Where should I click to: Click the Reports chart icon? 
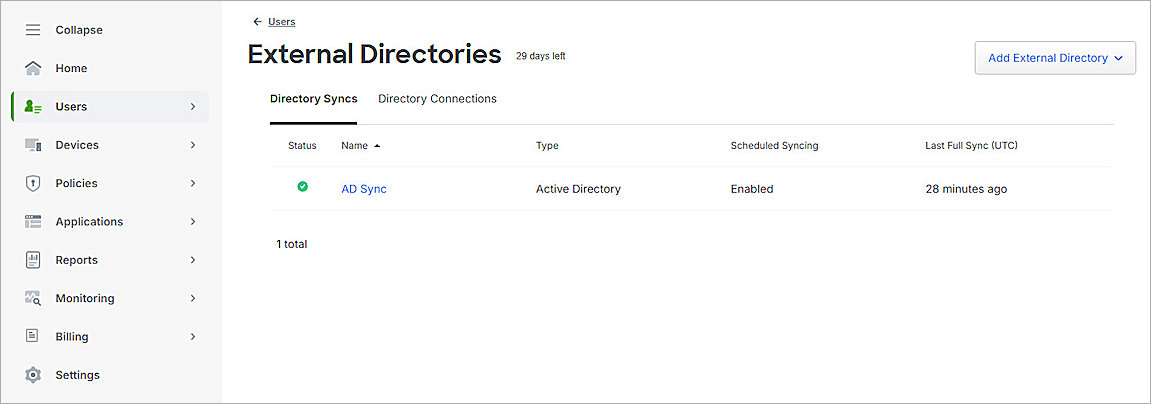pyautogui.click(x=33, y=260)
